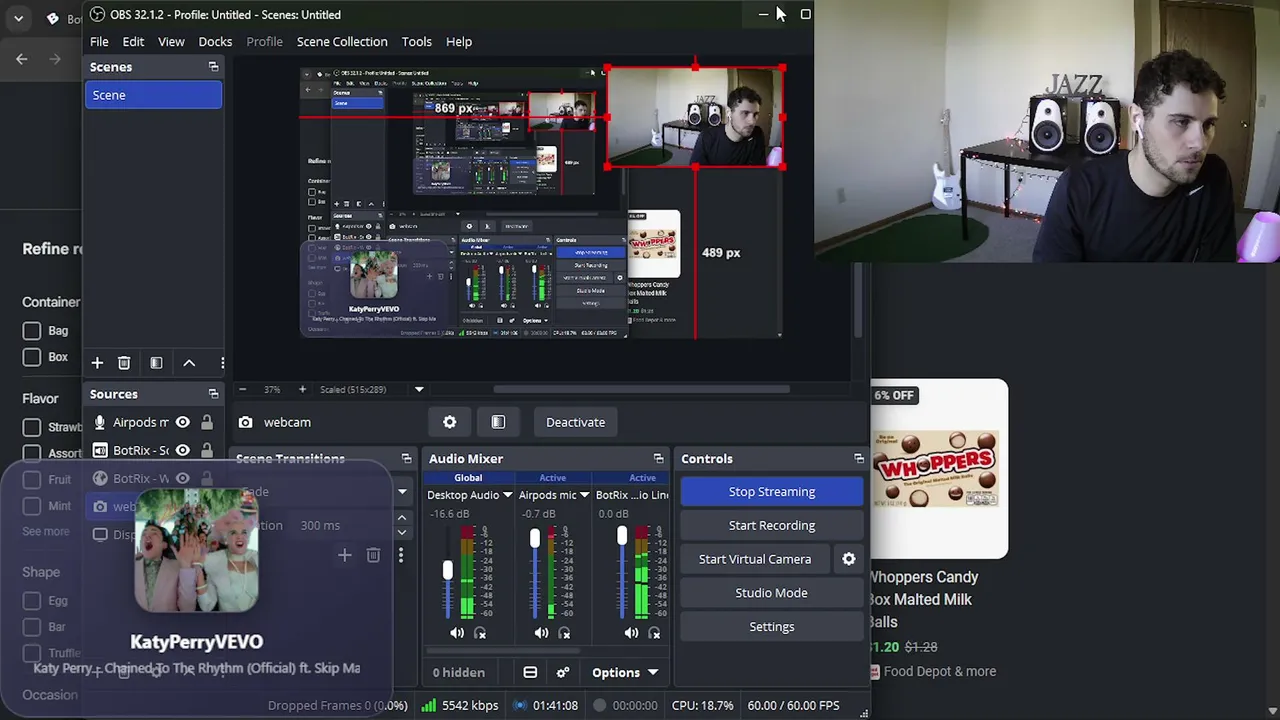Open the Fade transition type dropdown
Screen dimensions: 1280x720
click(x=402, y=492)
